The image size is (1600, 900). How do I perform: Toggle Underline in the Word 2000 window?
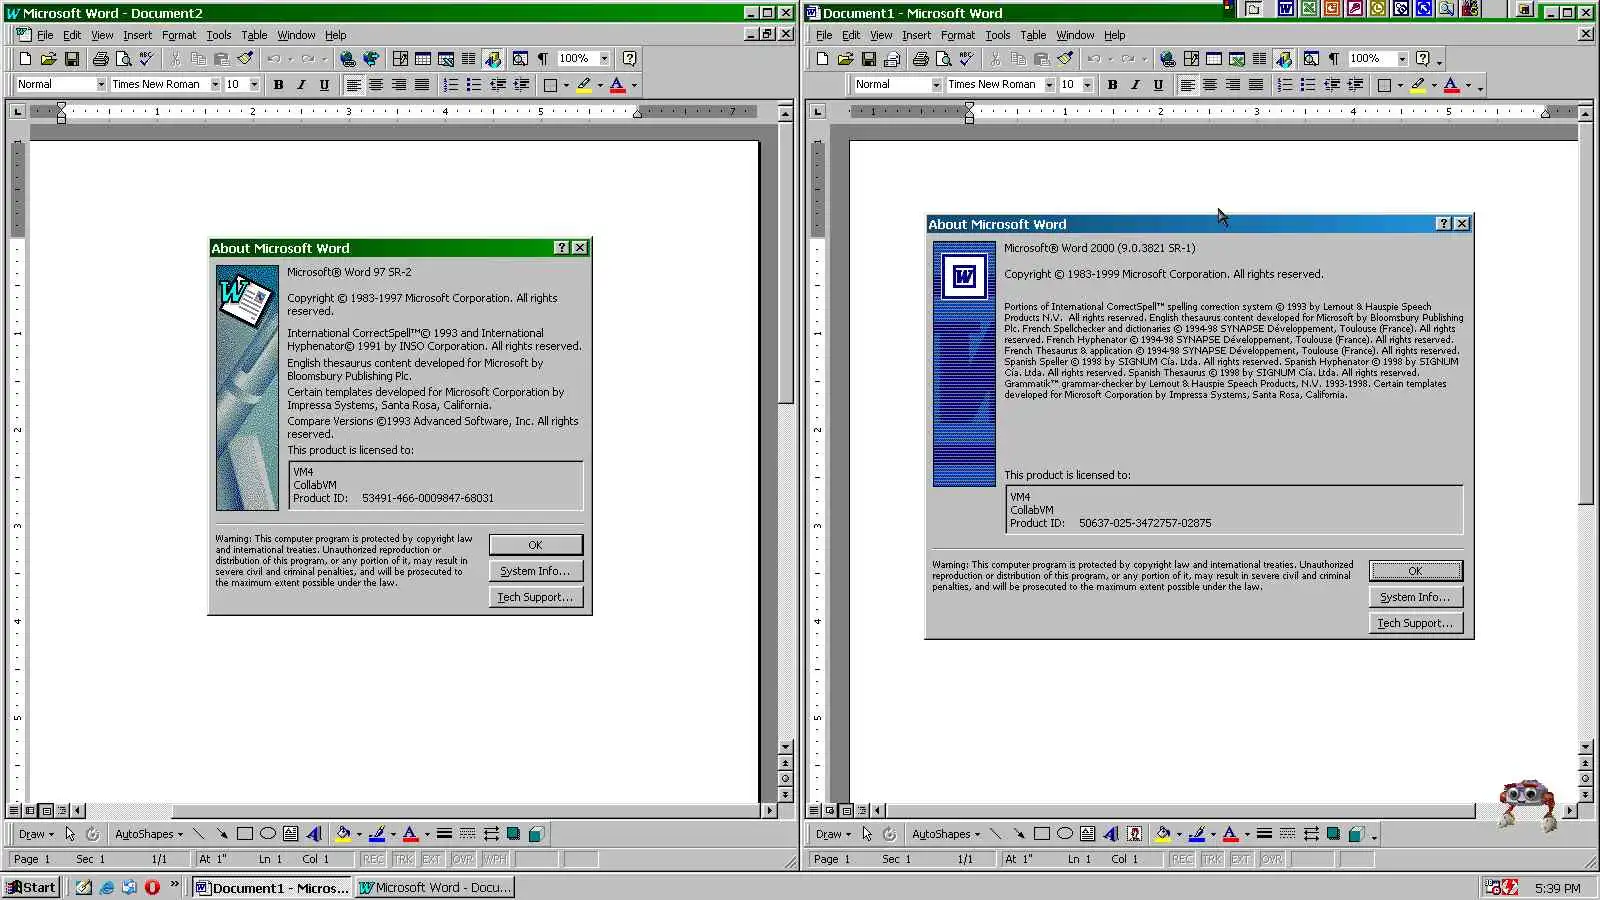(x=1158, y=85)
